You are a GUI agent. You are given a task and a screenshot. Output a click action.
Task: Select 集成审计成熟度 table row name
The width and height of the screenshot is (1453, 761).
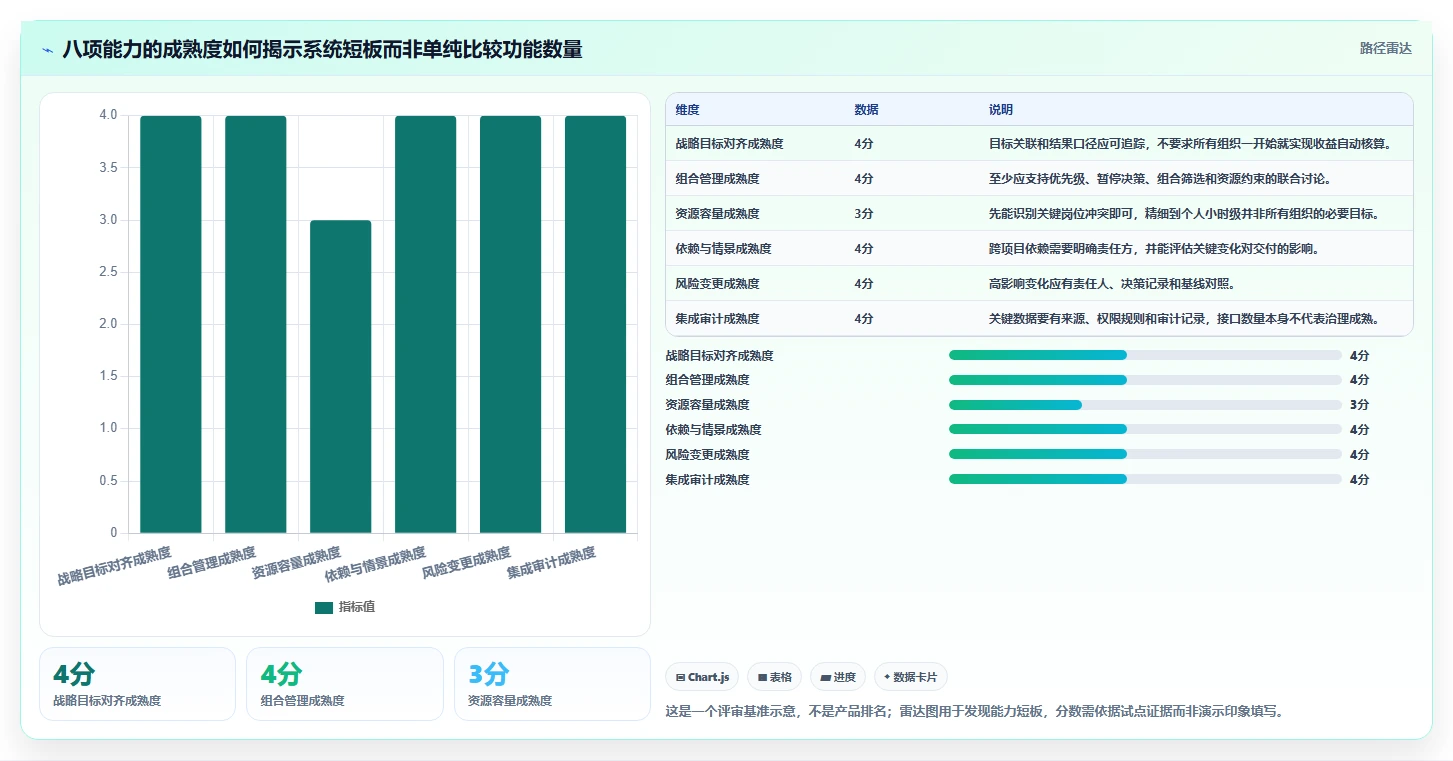click(717, 319)
